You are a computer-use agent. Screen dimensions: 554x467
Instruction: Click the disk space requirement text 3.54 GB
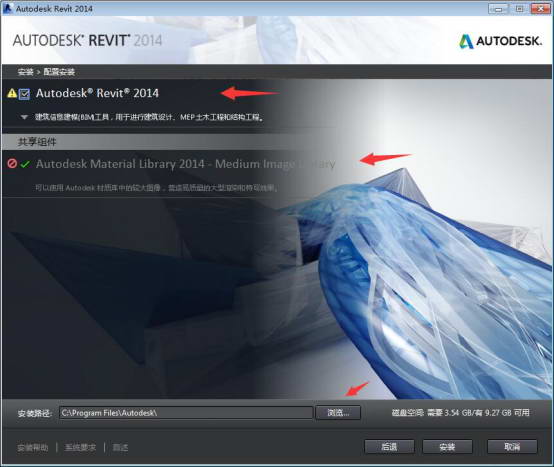coord(460,413)
